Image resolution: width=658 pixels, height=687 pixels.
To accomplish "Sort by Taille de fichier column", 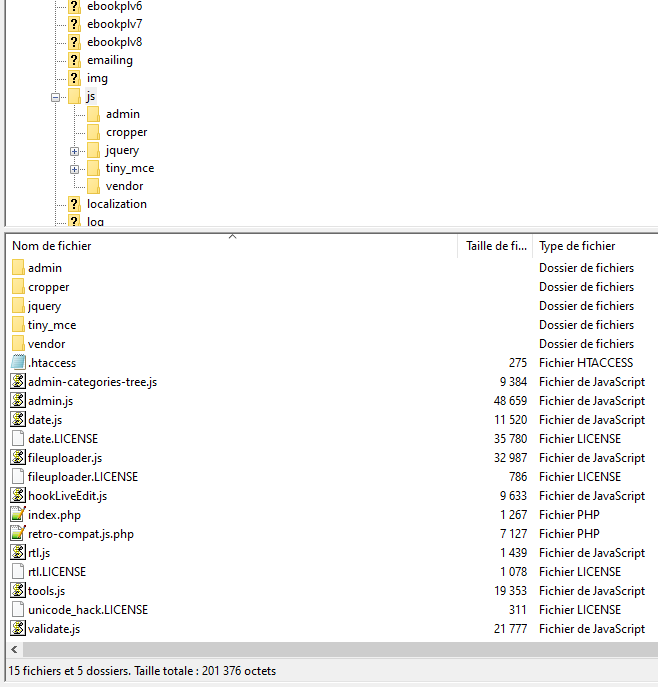I will [x=495, y=246].
